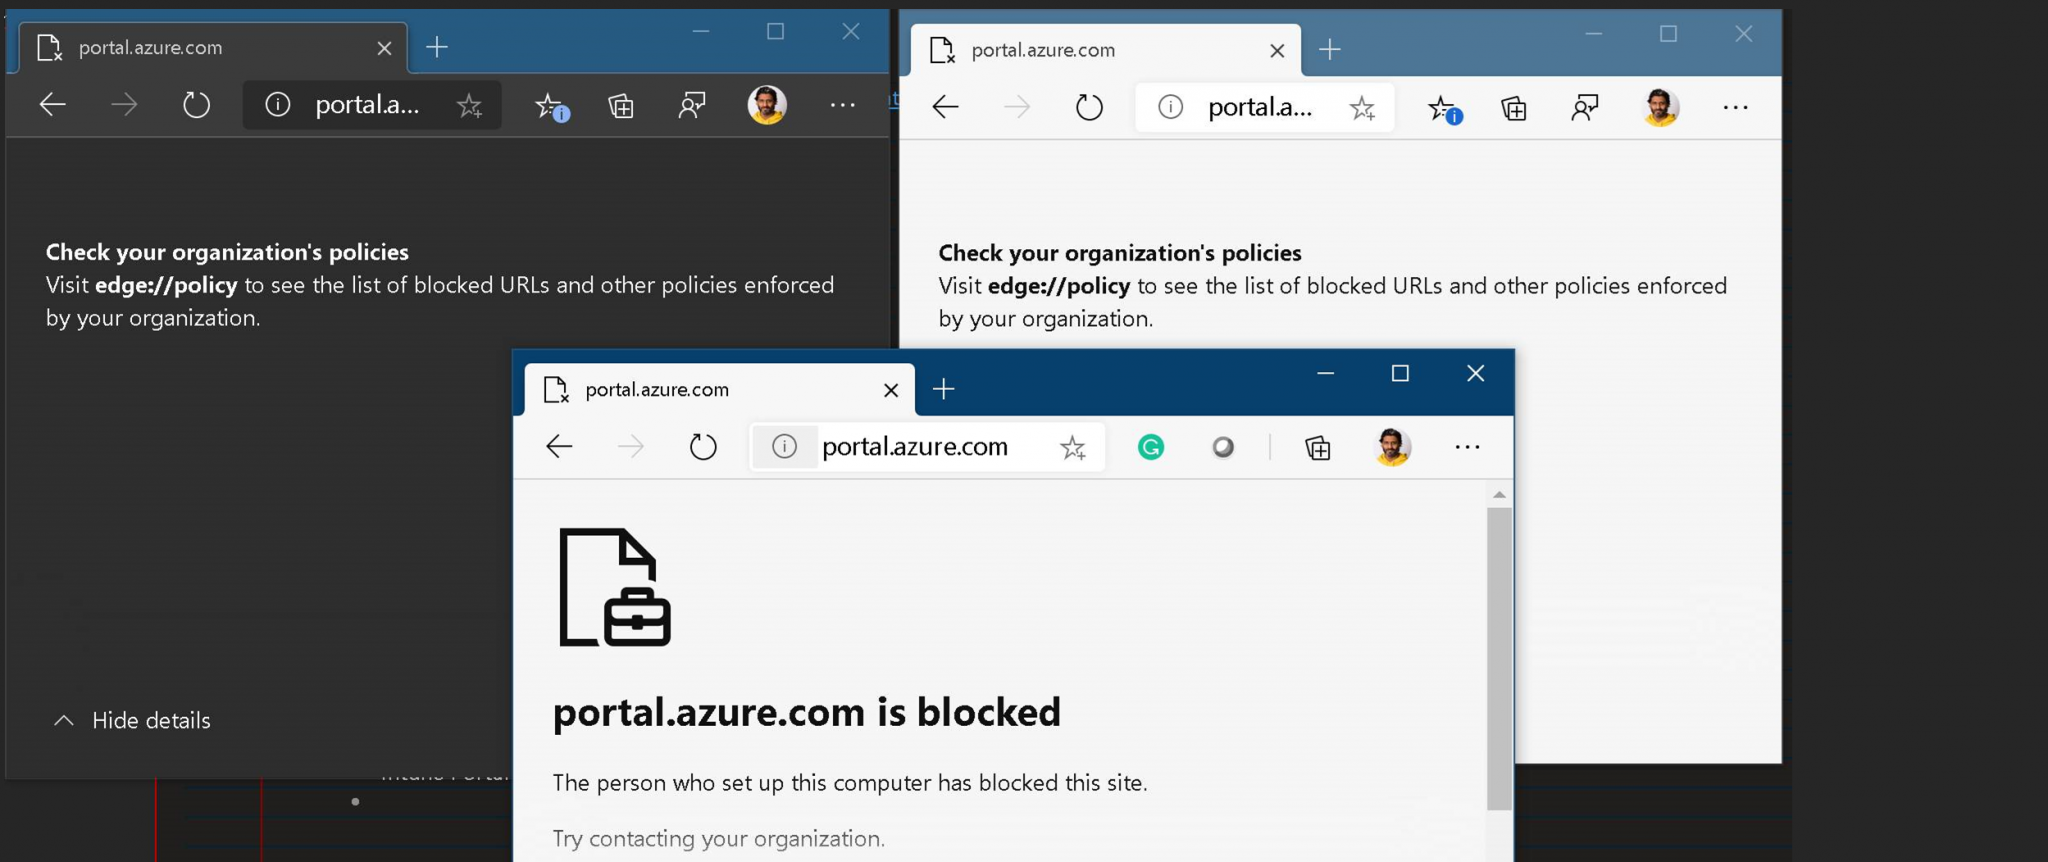Open Grammarly extension icon
The height and width of the screenshot is (862, 2048).
[x=1151, y=447]
